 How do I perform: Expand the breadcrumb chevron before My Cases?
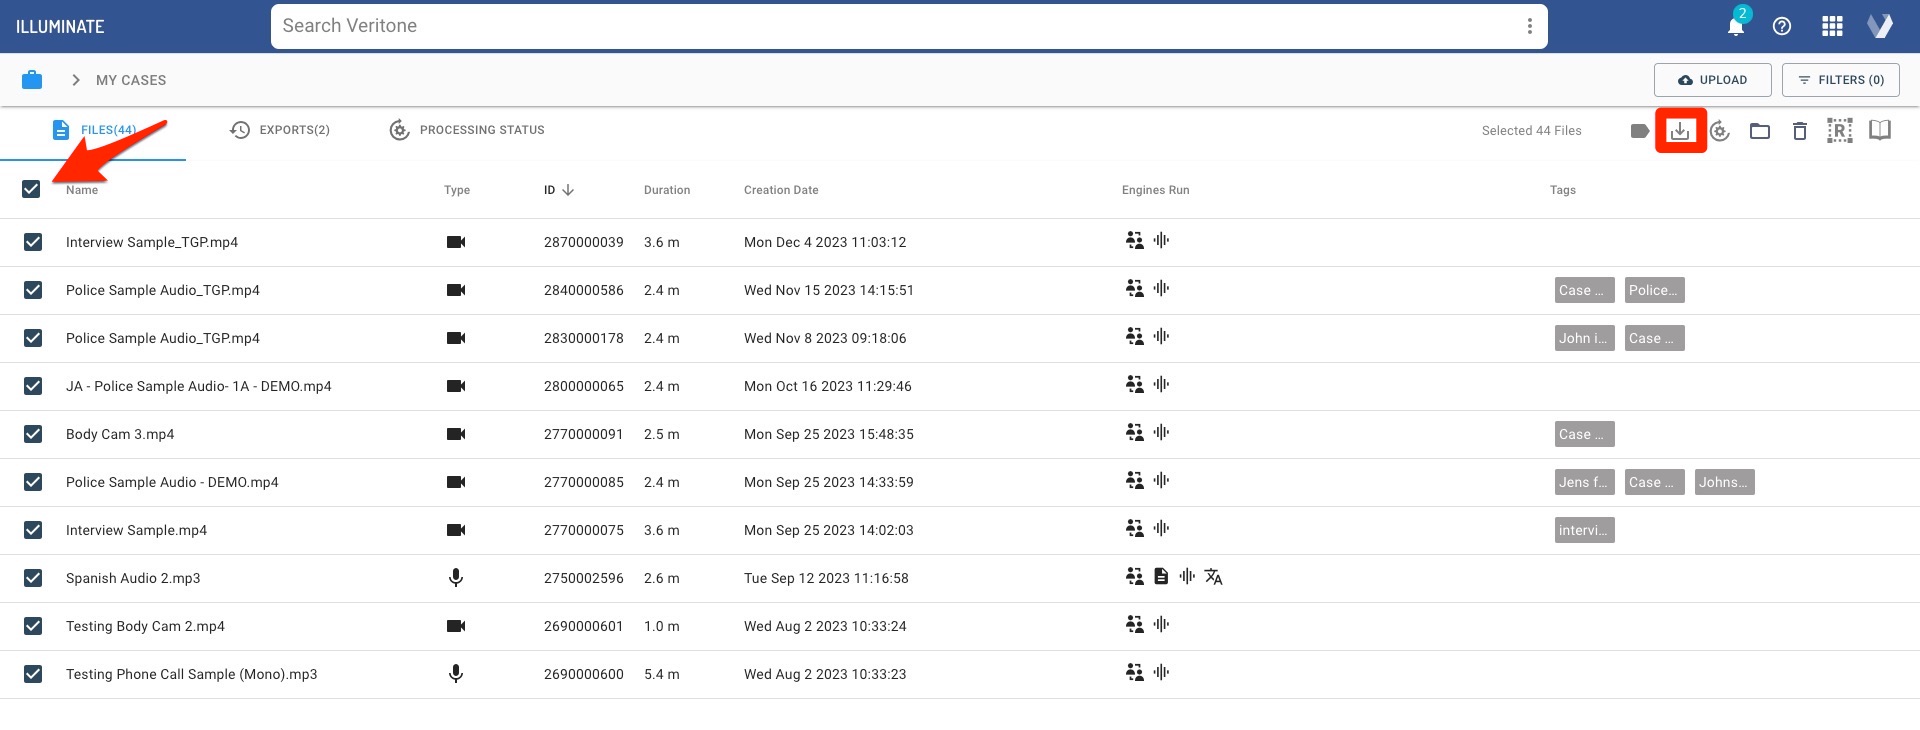(x=76, y=80)
